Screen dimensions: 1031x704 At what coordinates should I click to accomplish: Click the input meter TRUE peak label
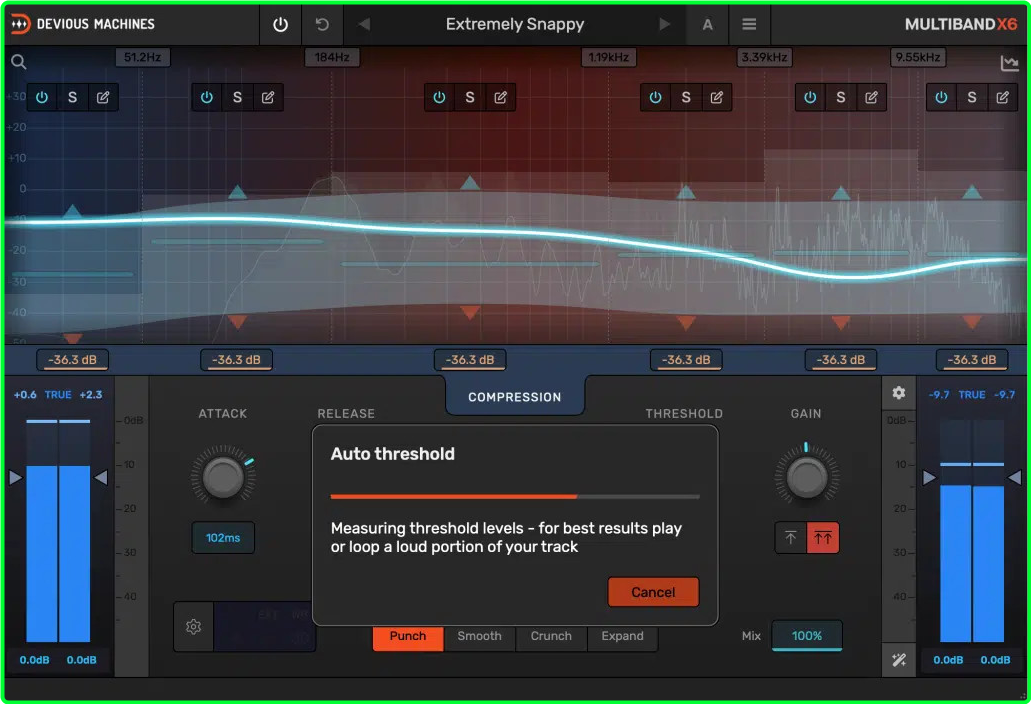[58, 395]
